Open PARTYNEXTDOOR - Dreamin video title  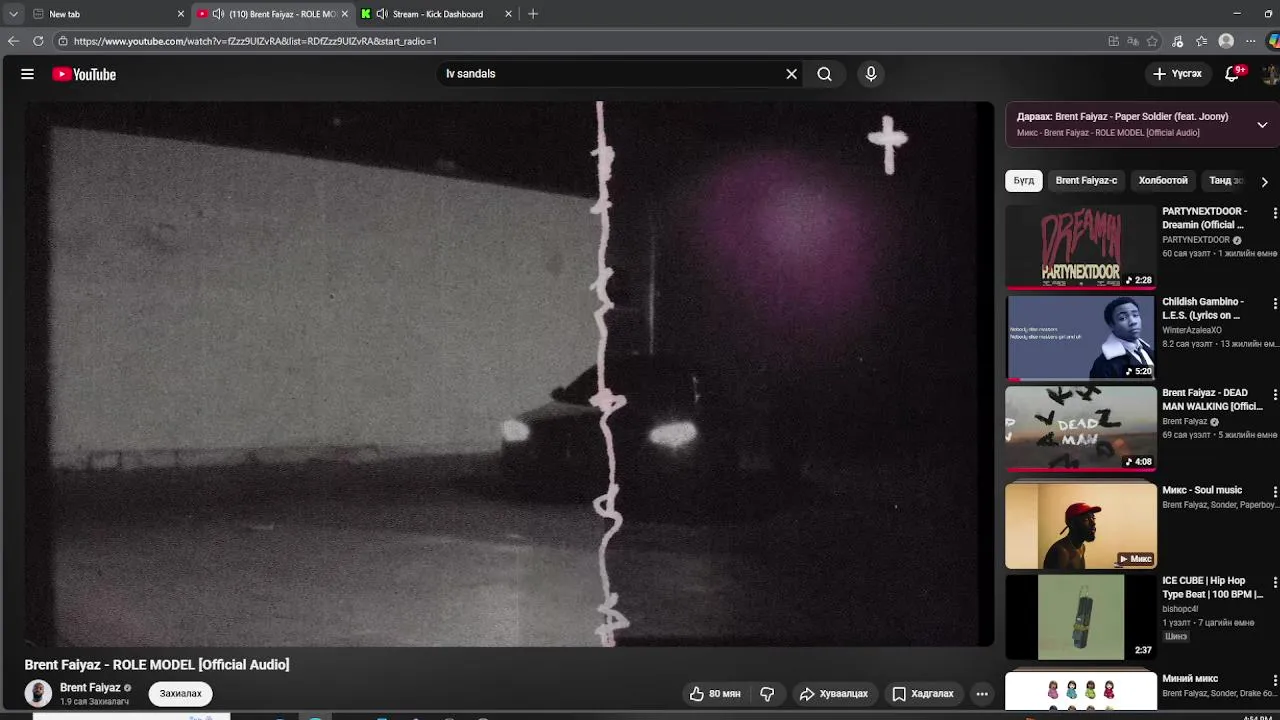tap(1204, 218)
